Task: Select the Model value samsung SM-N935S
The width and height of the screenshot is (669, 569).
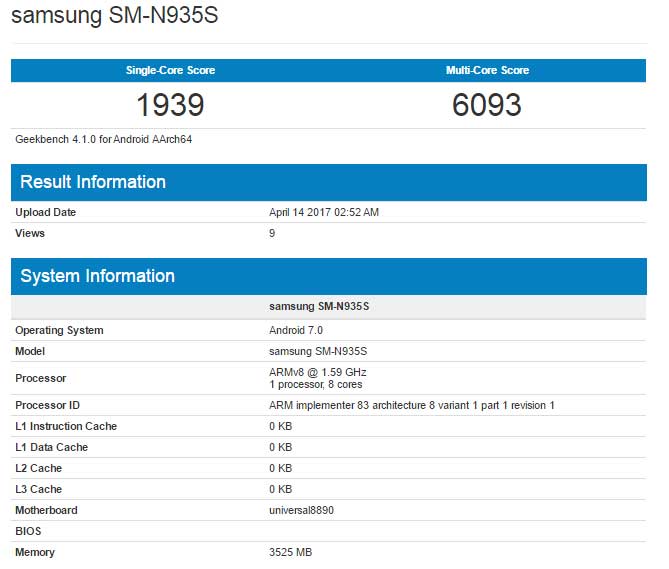Action: (318, 351)
